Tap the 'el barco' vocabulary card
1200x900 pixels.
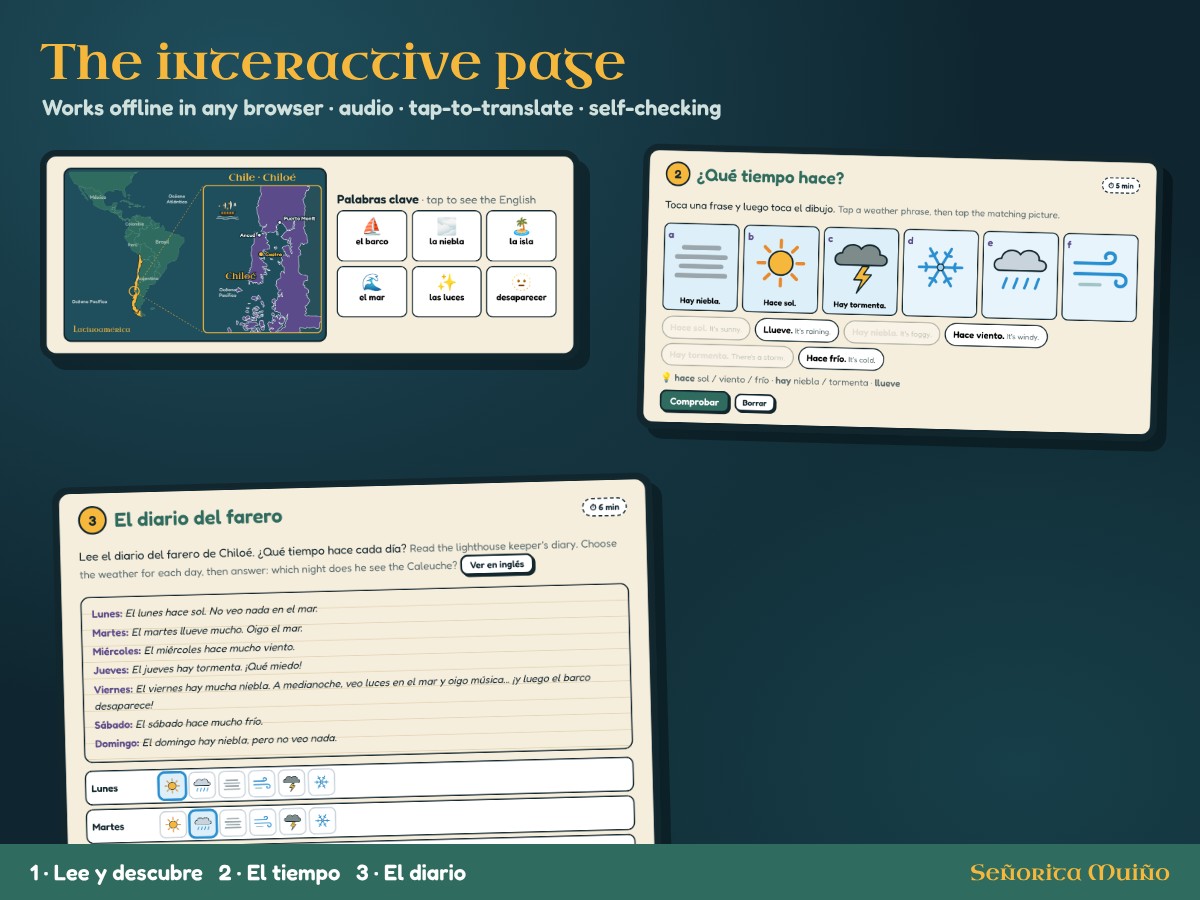(372, 236)
